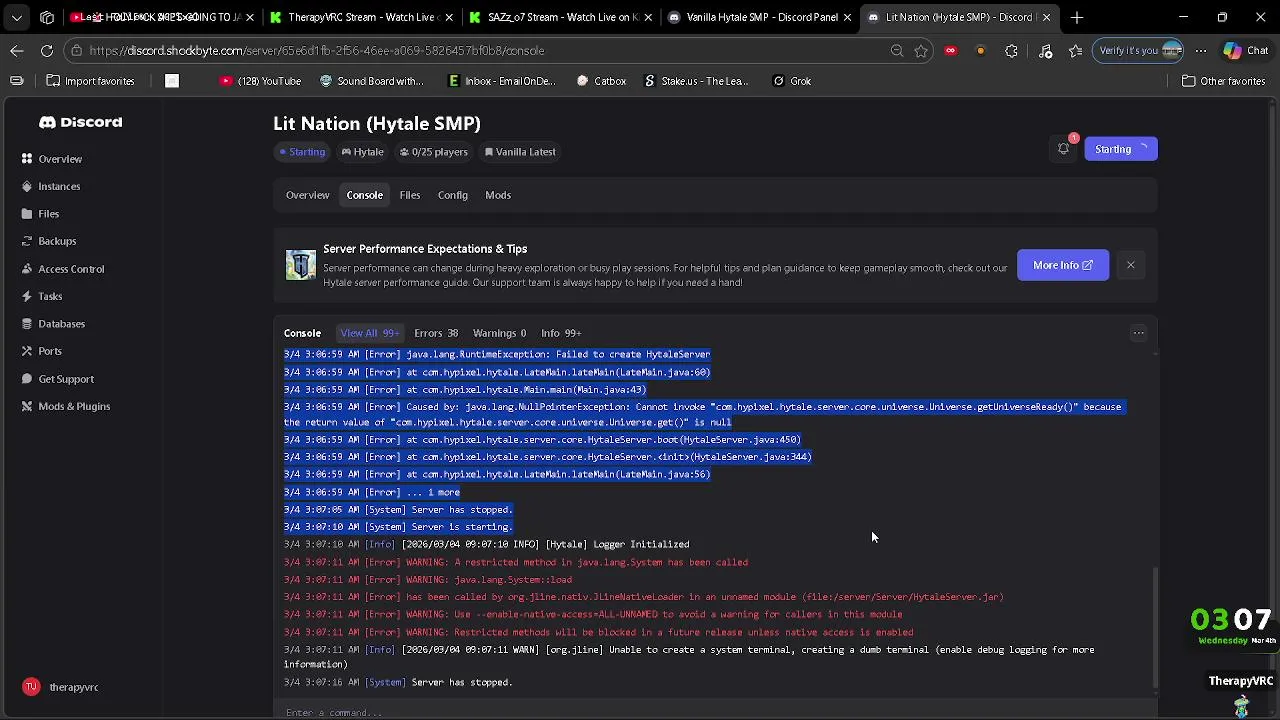Image resolution: width=1280 pixels, height=720 pixels.
Task: Click the console command input field
Action: click(x=700, y=712)
